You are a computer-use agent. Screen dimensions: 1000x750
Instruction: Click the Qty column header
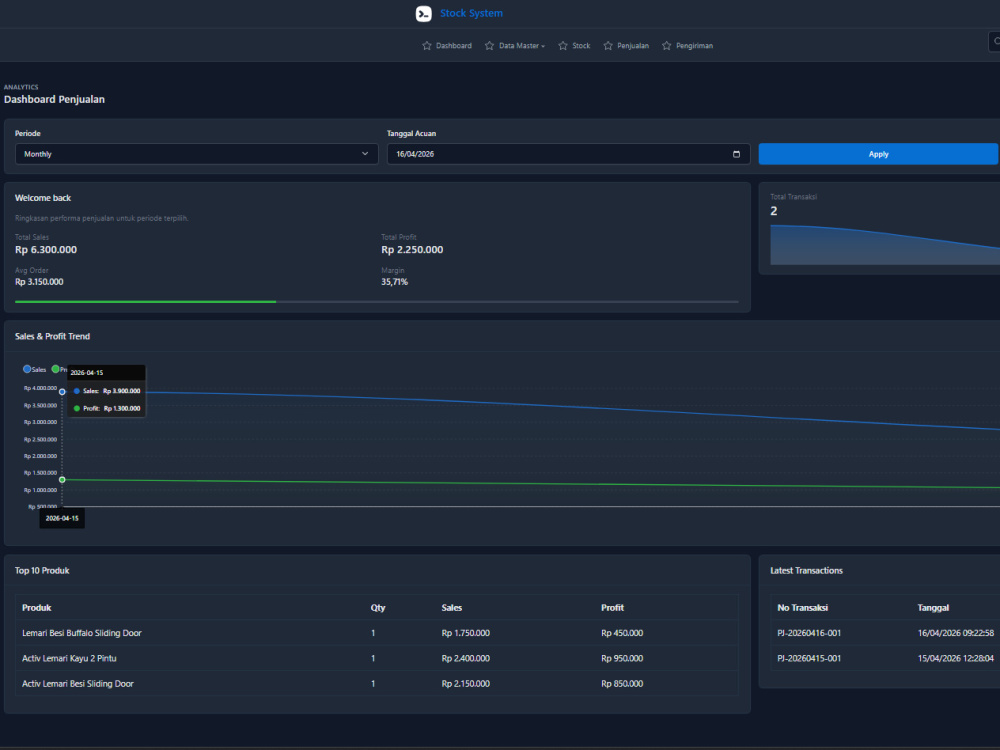click(x=378, y=608)
